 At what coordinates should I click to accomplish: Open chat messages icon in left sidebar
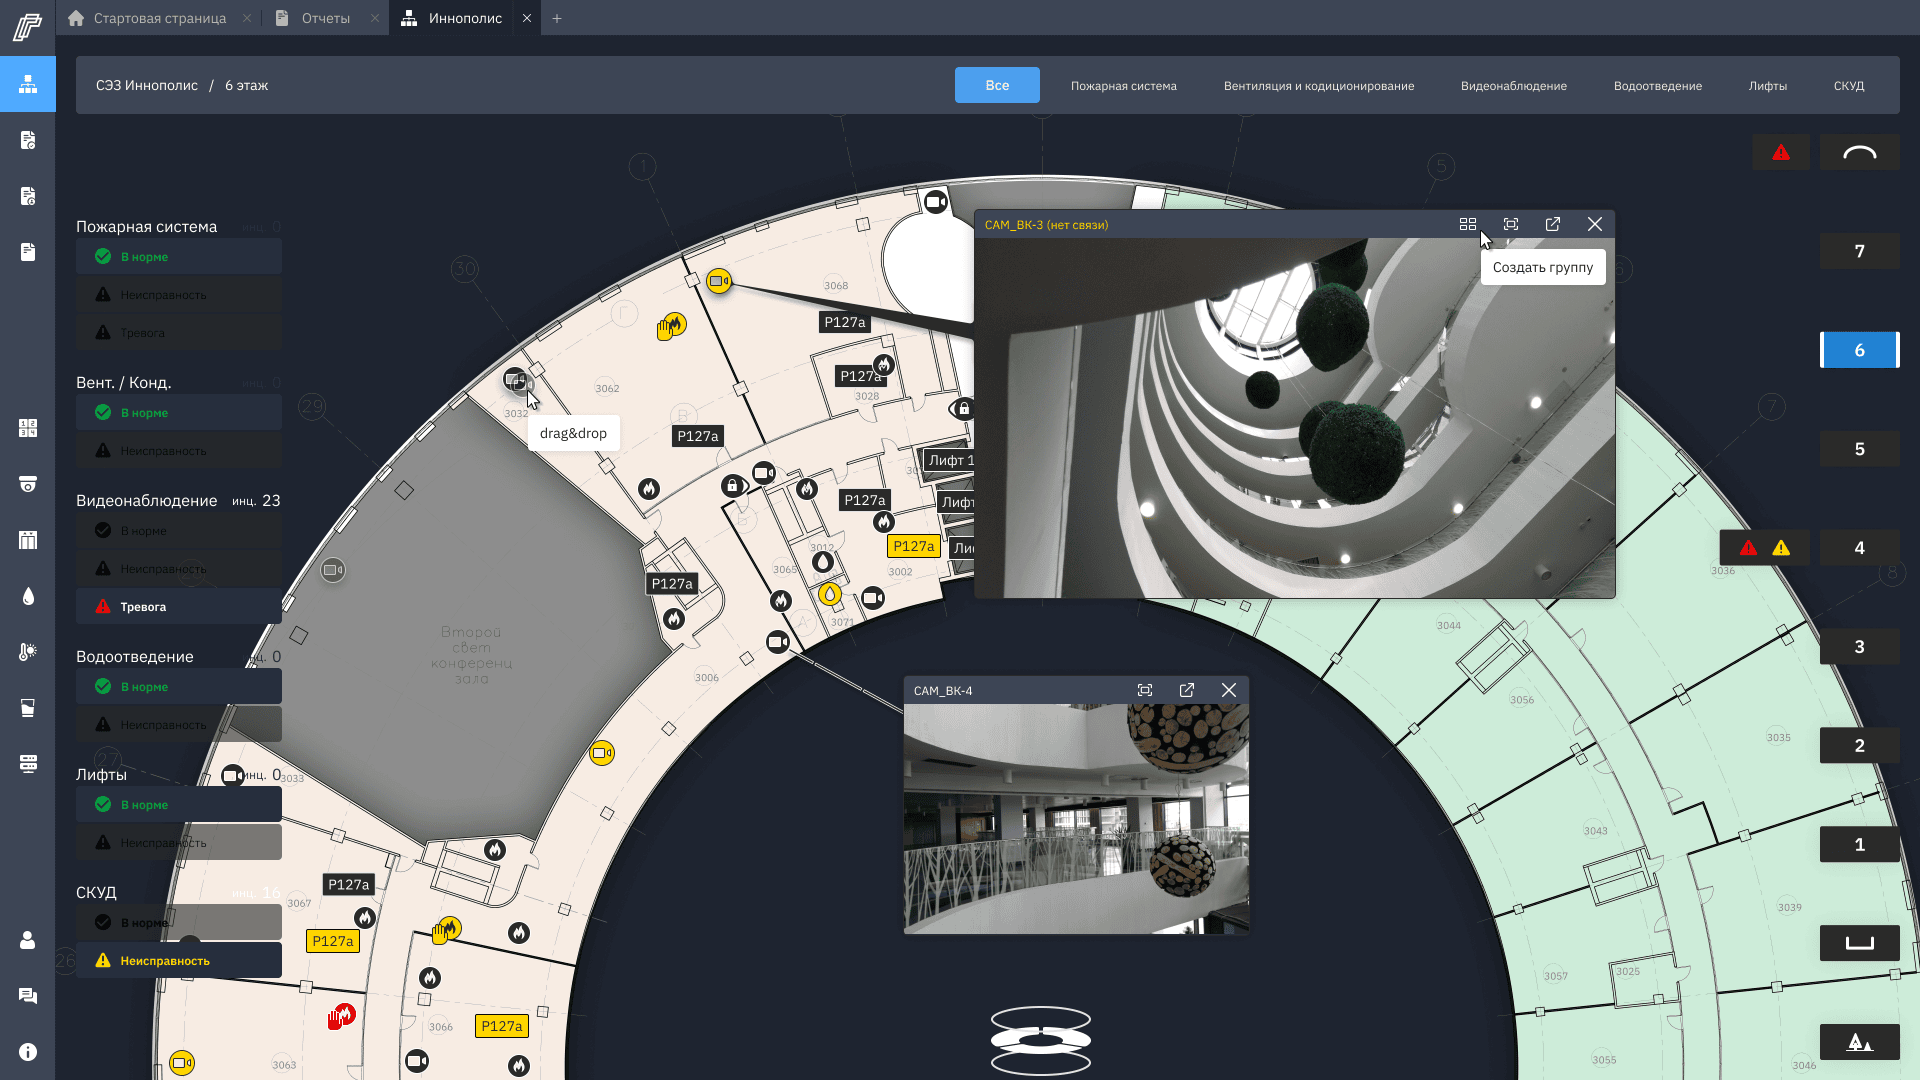coord(28,996)
